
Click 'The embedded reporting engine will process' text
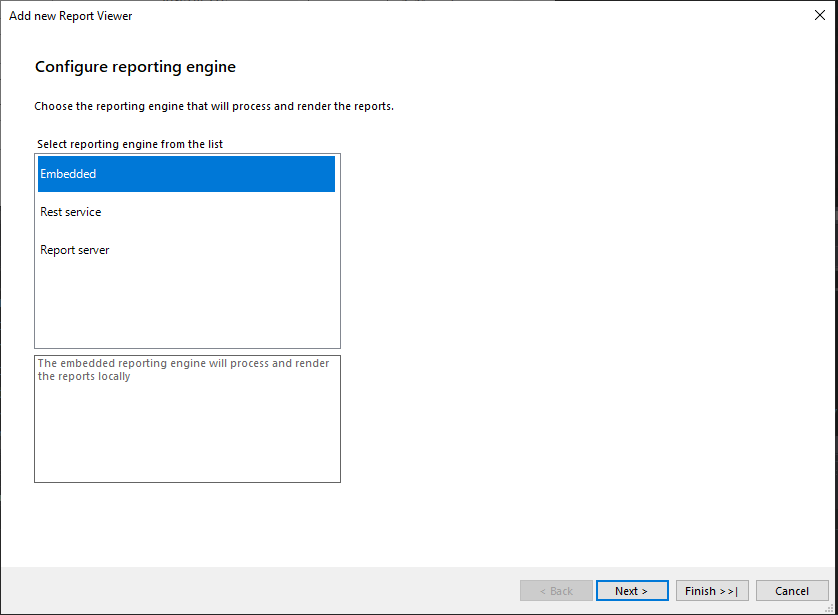tap(183, 364)
